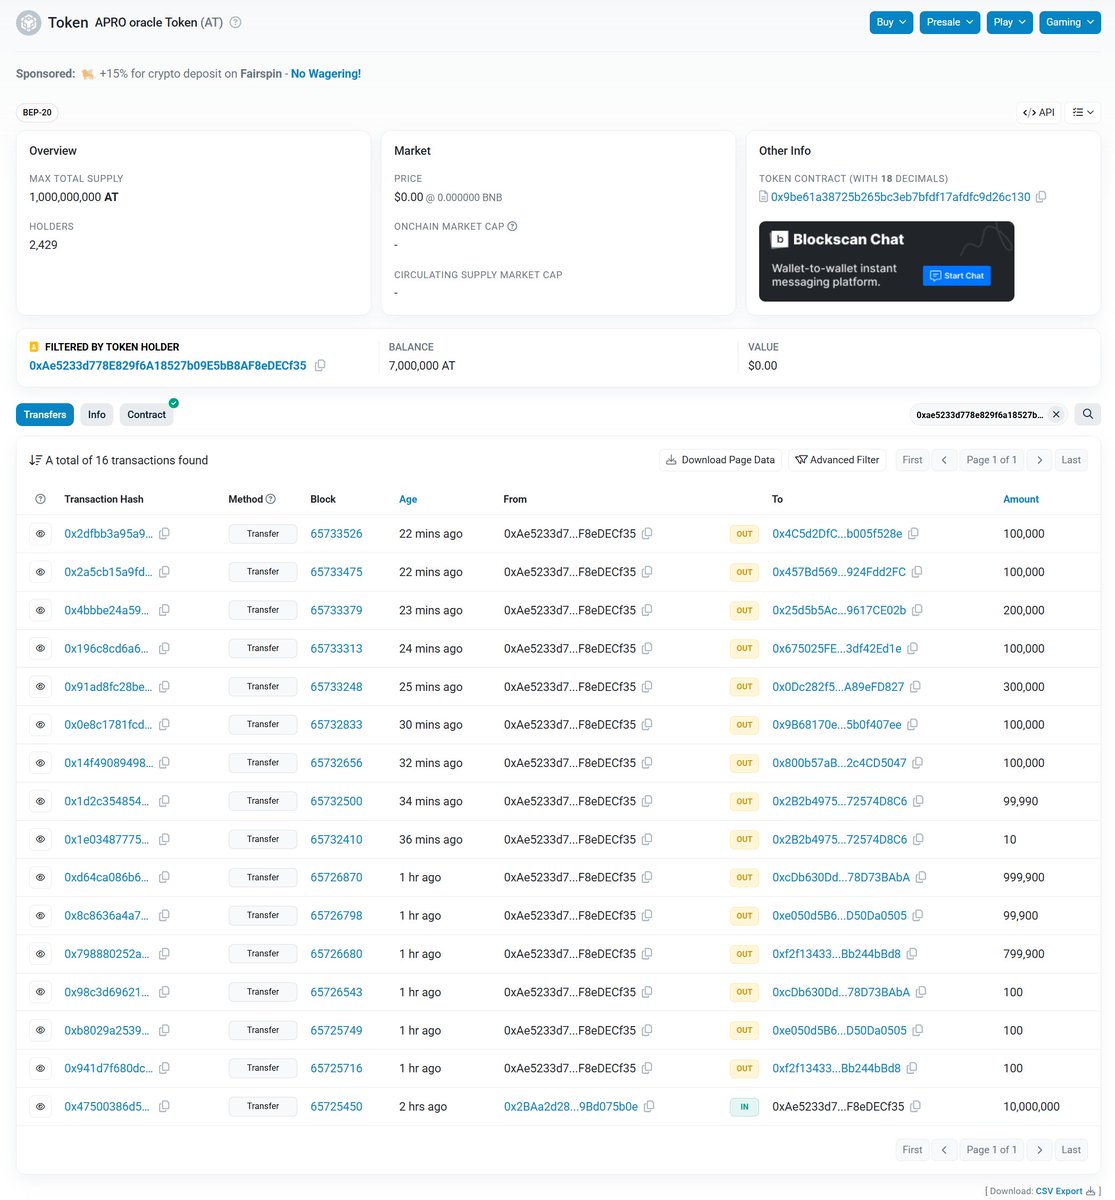The image size is (1115, 1200).
Task: Click the onchain market cap info icon
Action: pos(513,226)
